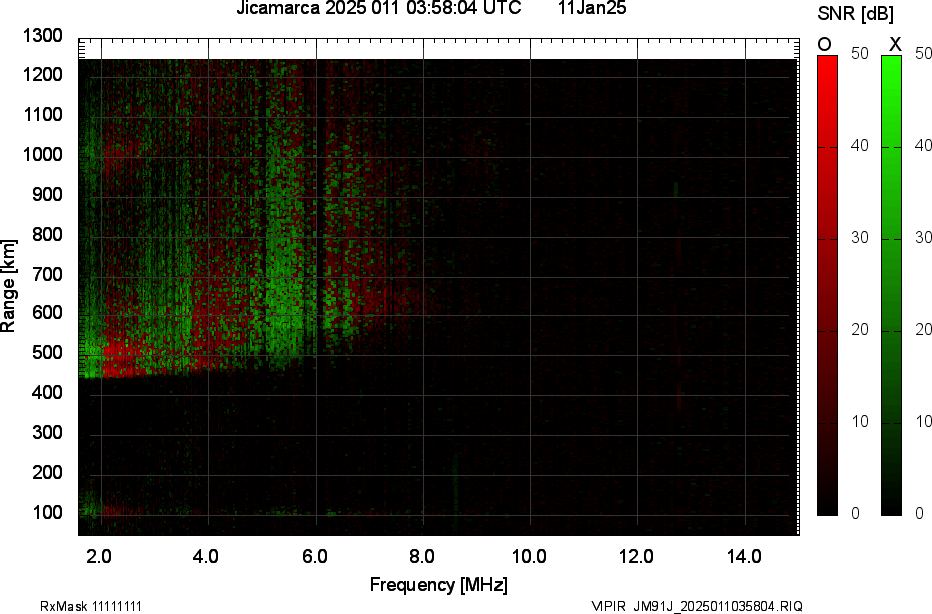932x614 pixels.
Task: Click the red O-mode color bar
Action: coord(827,285)
